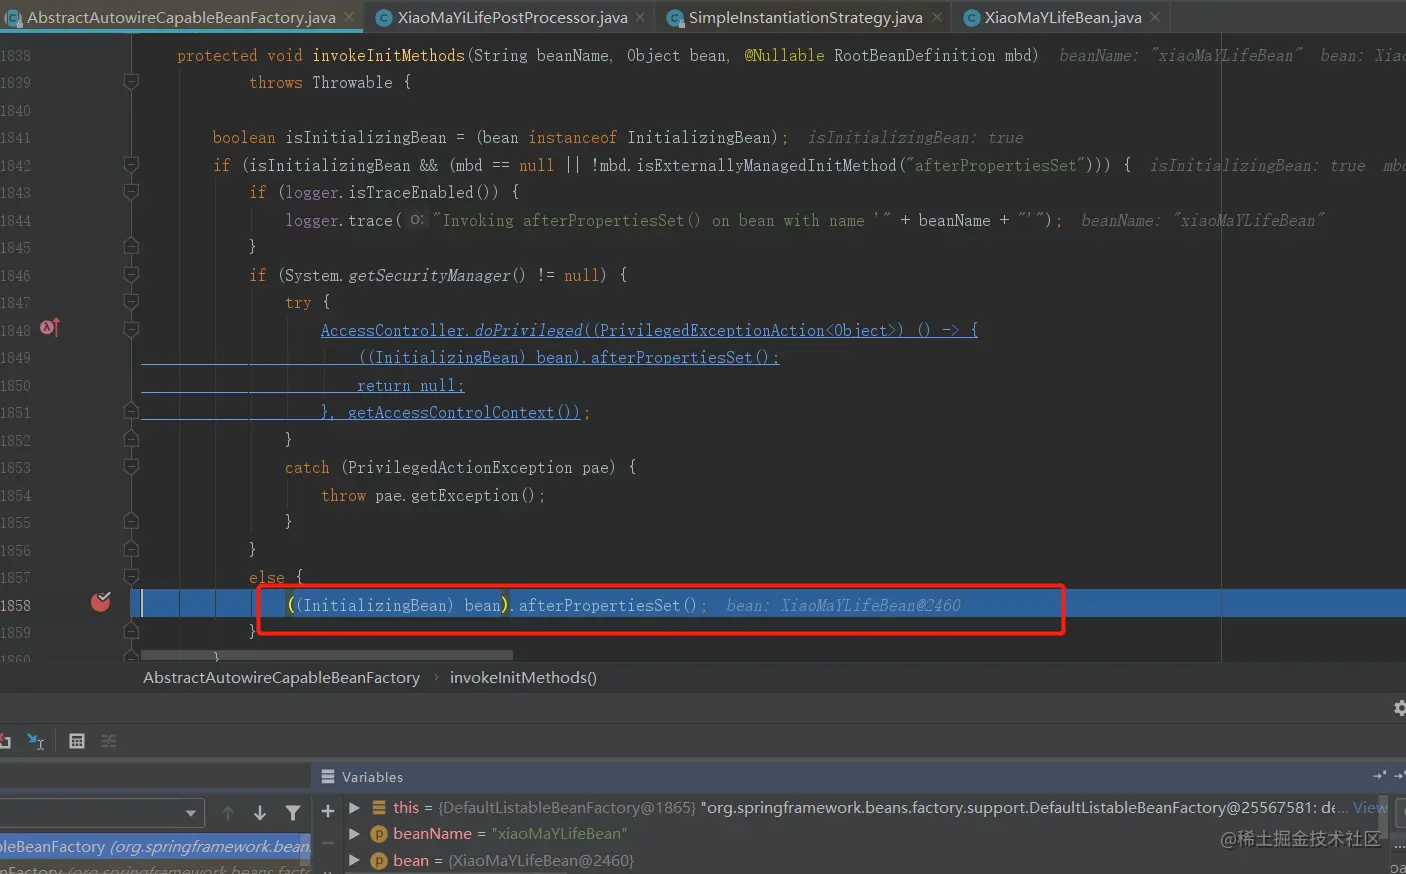Click line number 1841 in the gutter
This screenshot has width=1406, height=874.
pyautogui.click(x=16, y=138)
